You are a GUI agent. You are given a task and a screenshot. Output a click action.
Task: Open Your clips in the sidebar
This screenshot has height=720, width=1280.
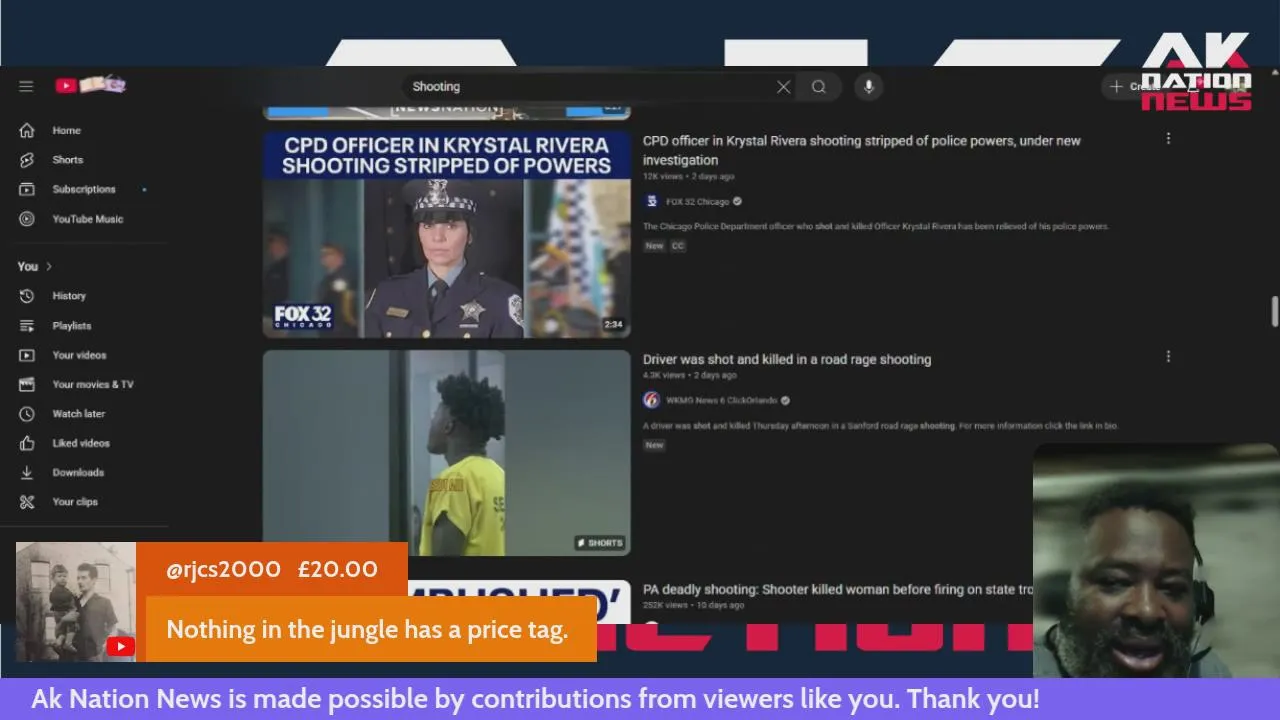pyautogui.click(x=75, y=502)
